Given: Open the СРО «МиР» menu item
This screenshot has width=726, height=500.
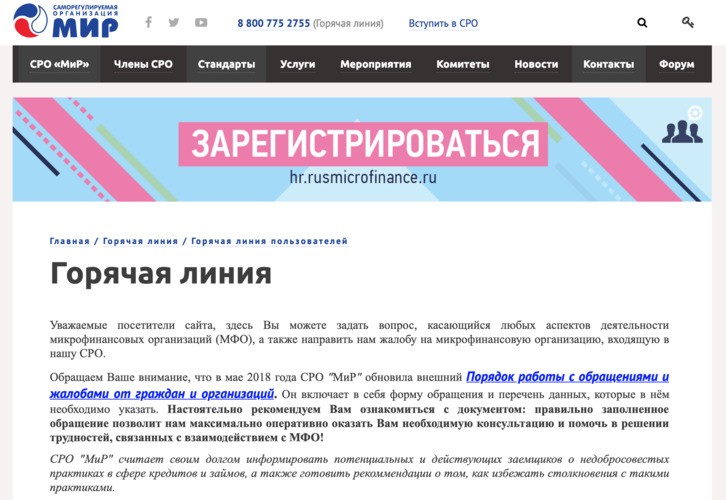Looking at the screenshot, I should coord(60,64).
